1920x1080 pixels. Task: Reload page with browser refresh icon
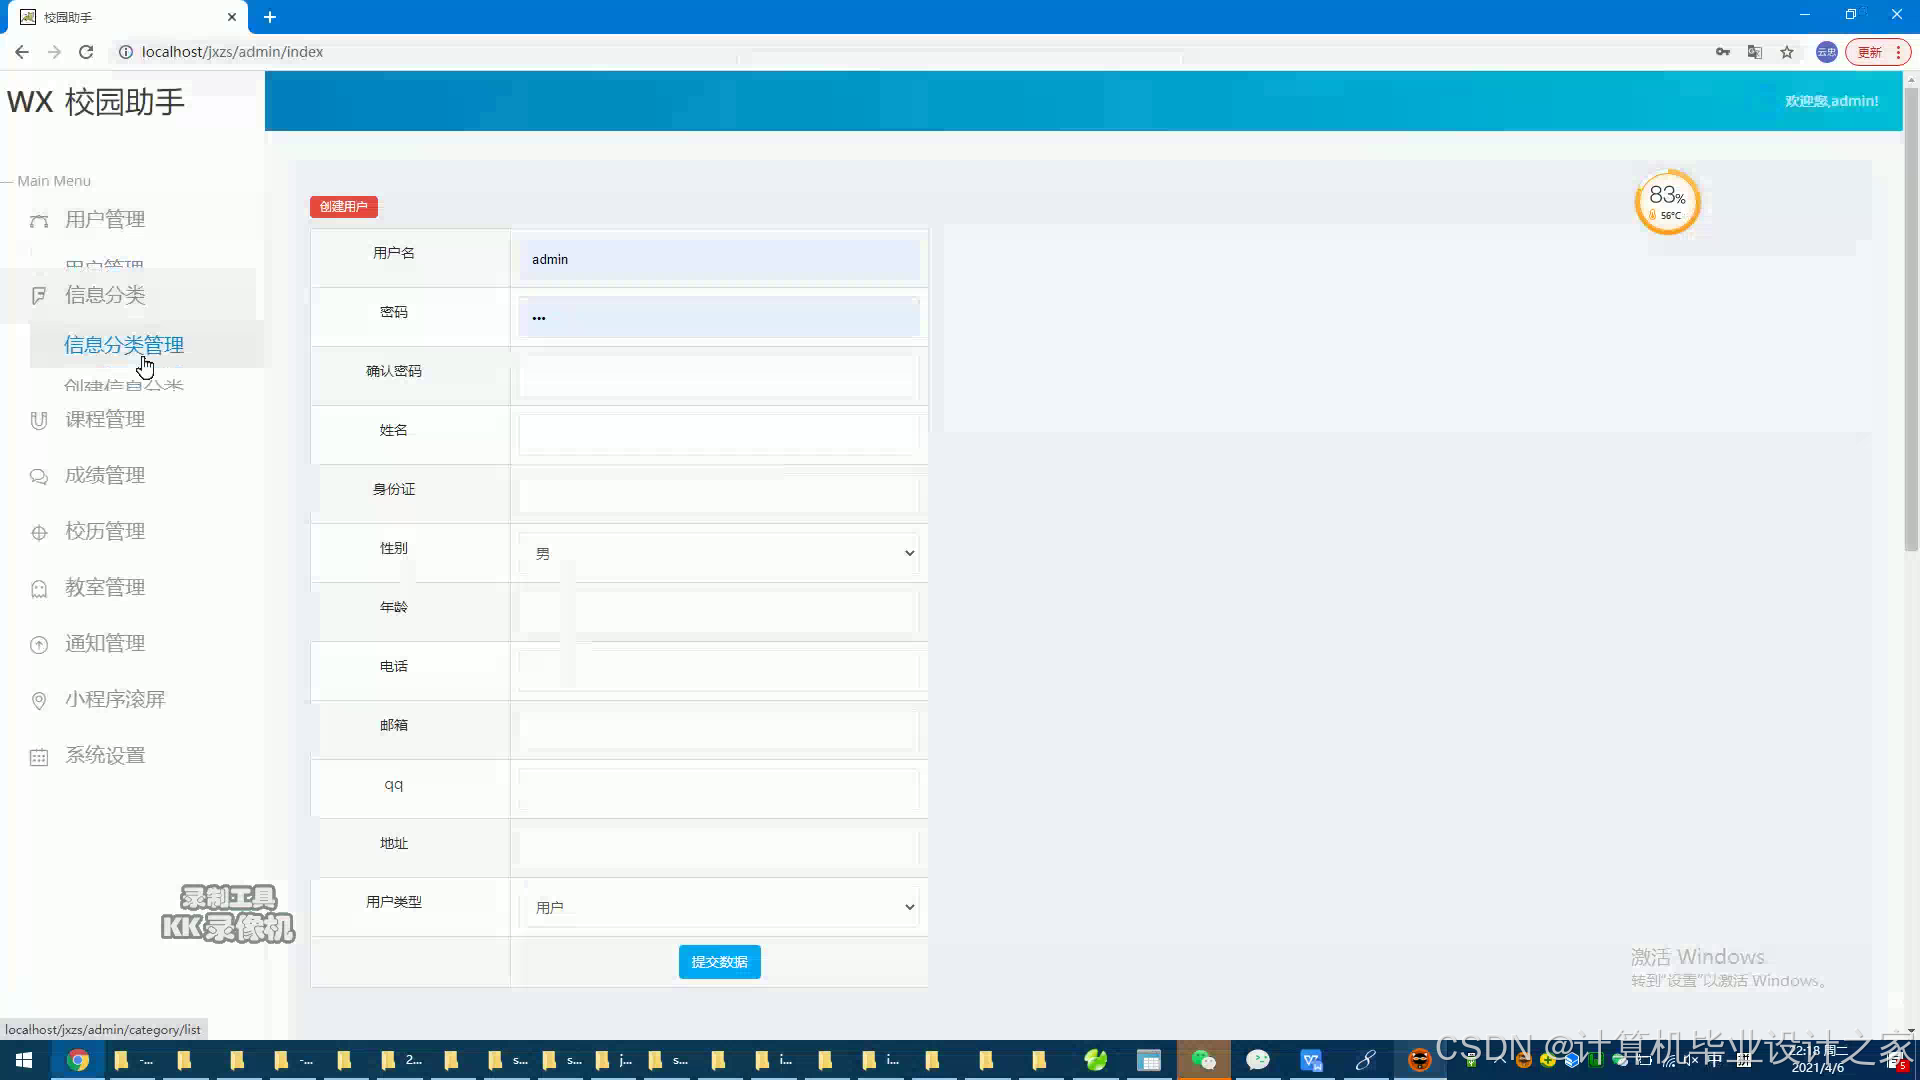coord(86,52)
